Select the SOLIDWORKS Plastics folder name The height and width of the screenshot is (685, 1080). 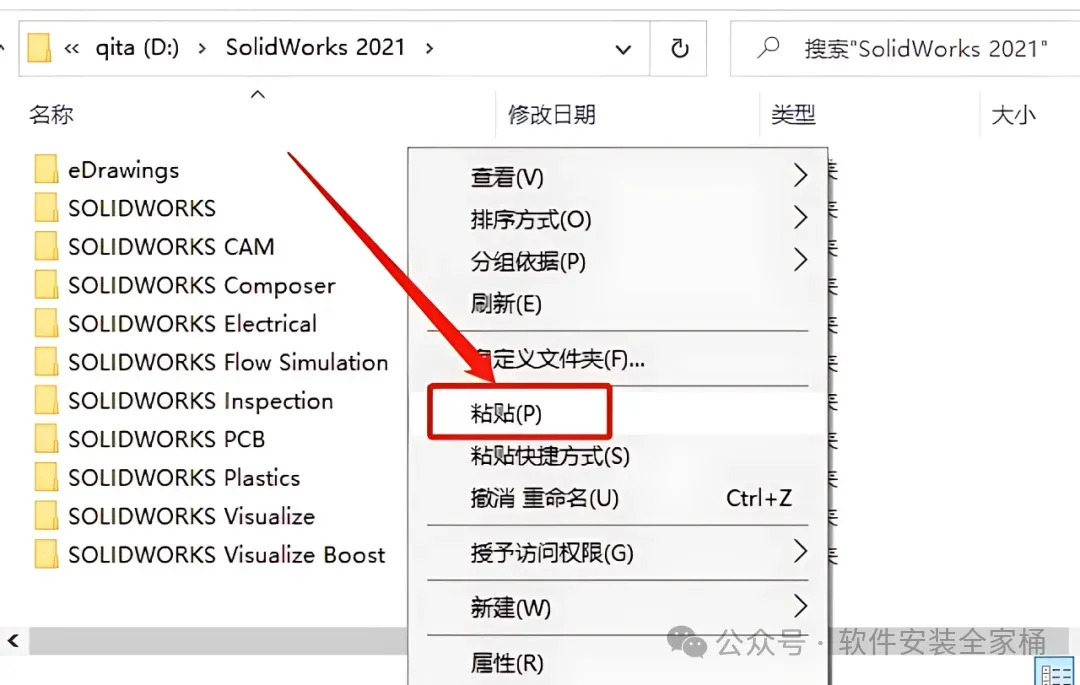(x=184, y=478)
